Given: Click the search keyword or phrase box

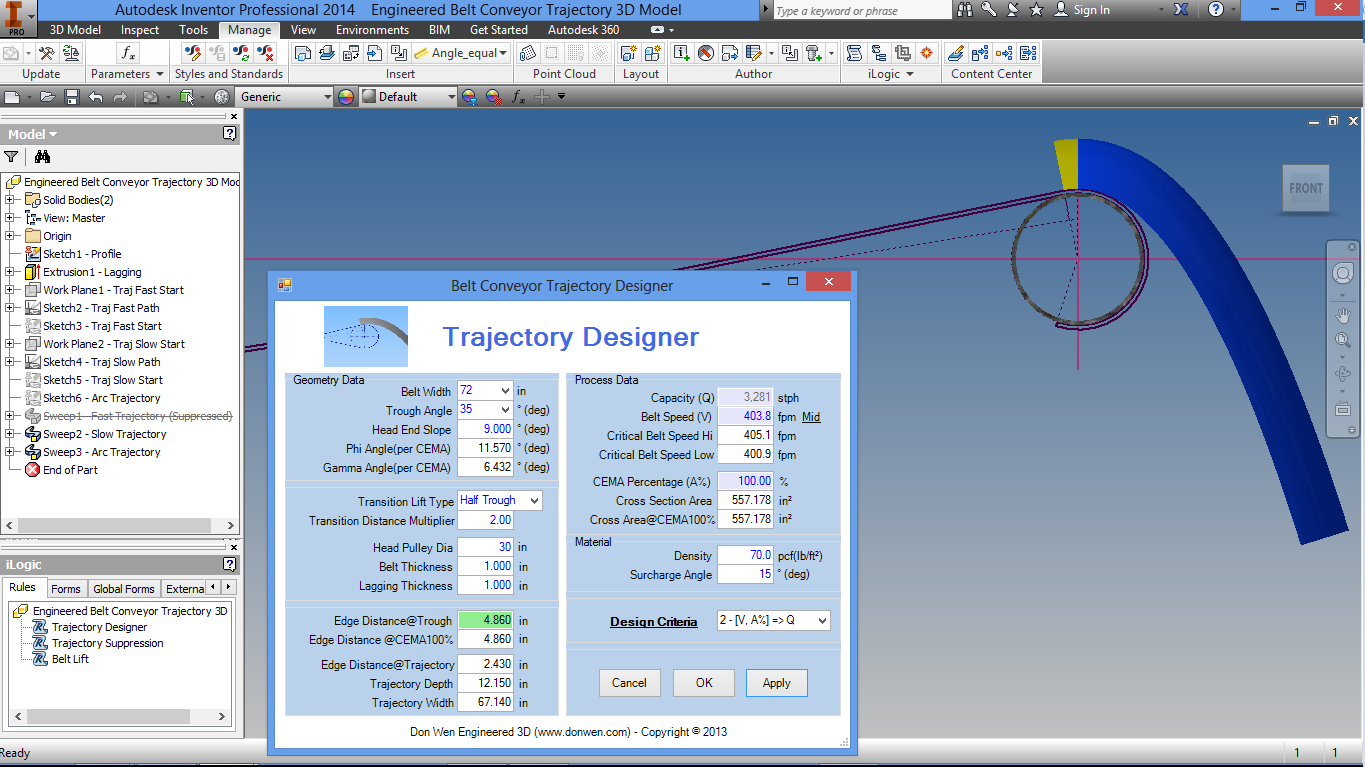Looking at the screenshot, I should (x=862, y=10).
